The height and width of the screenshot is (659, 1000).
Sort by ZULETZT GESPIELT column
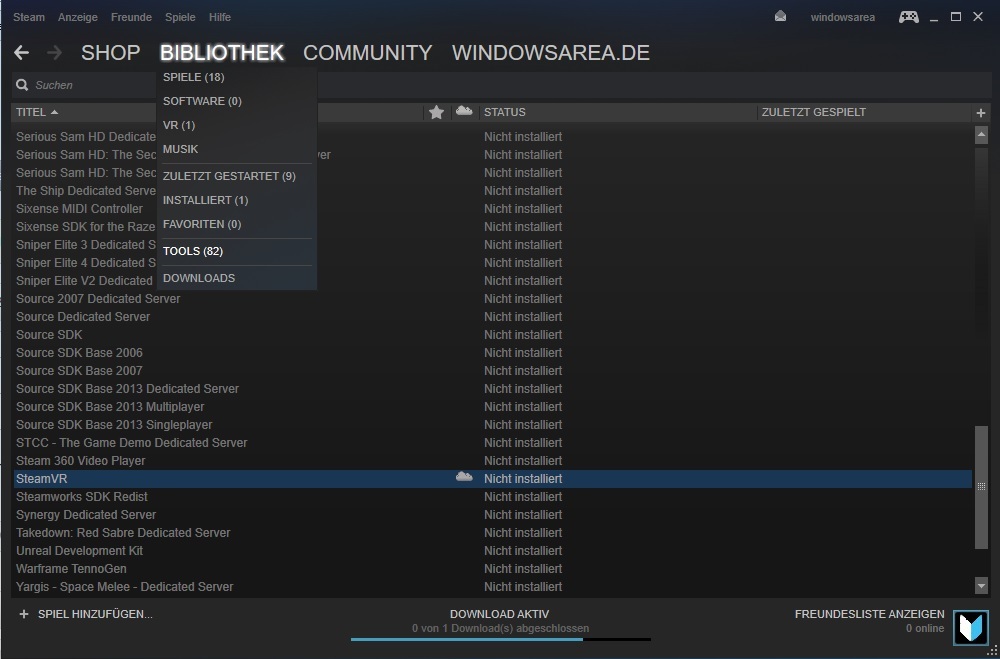(814, 112)
